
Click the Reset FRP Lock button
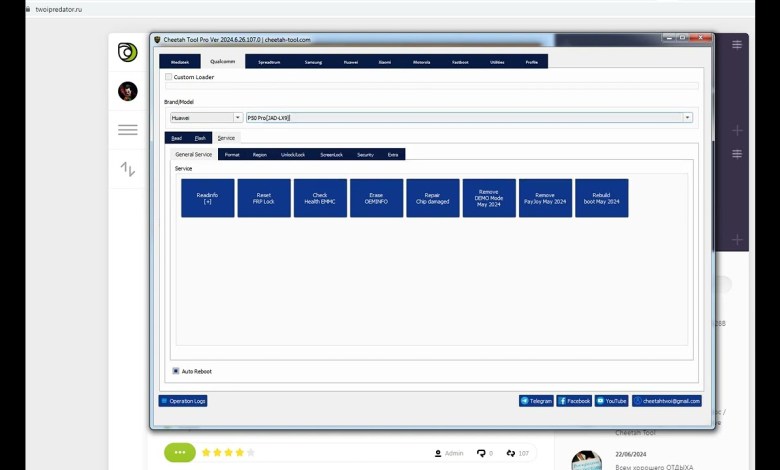264,198
